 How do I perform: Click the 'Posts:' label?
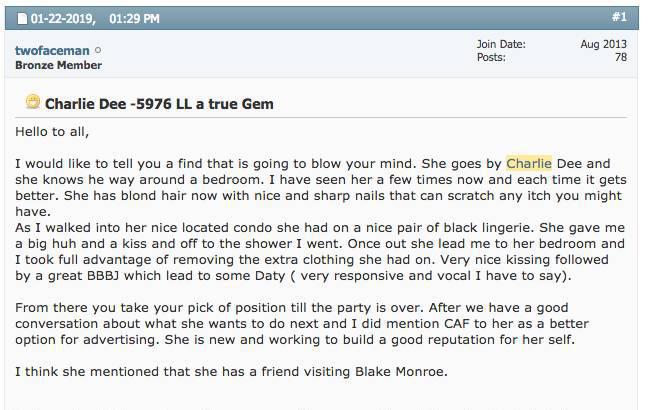click(491, 57)
